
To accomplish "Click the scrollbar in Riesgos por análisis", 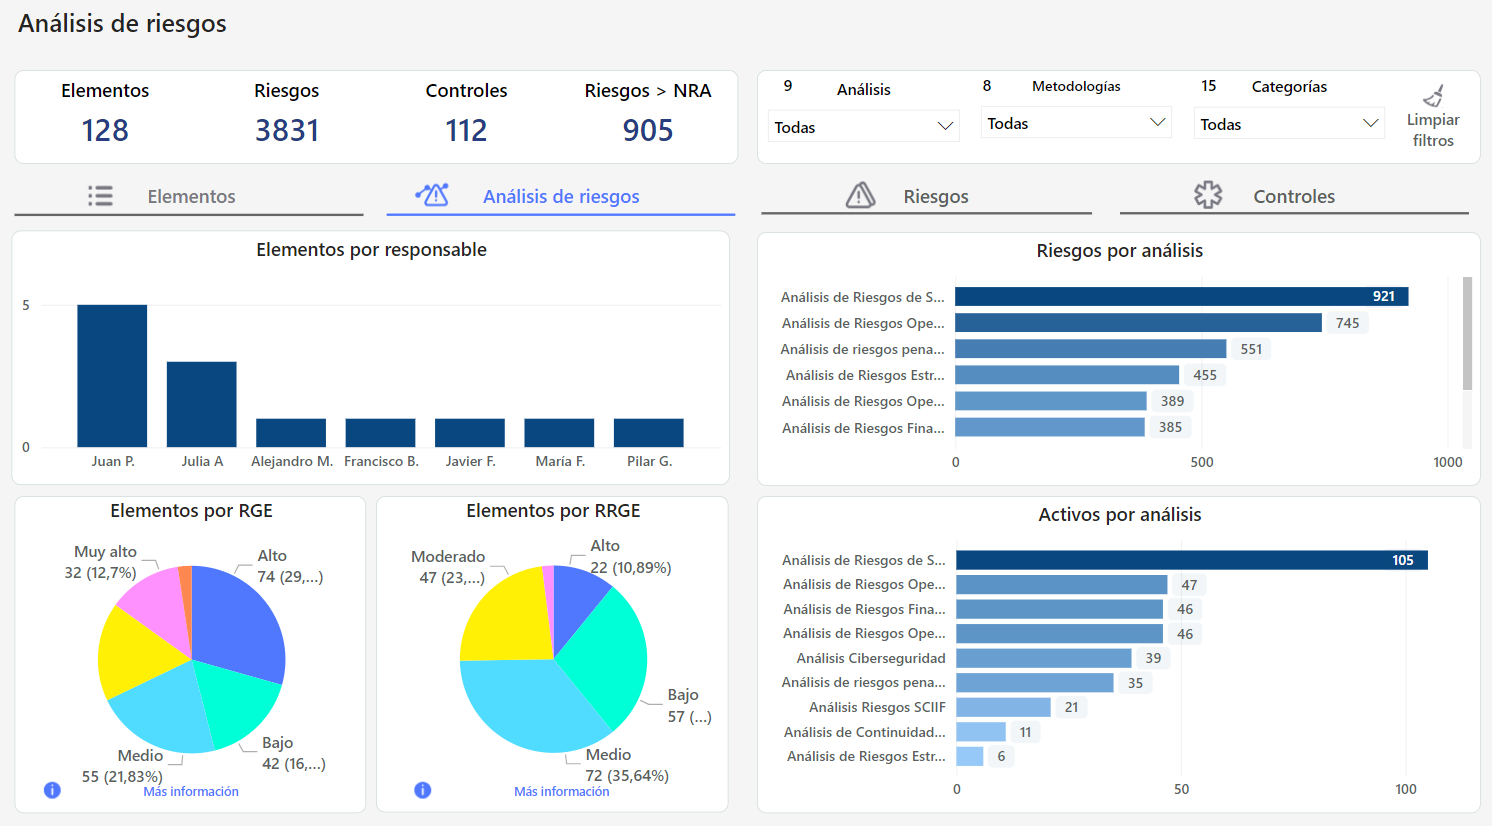I will (x=1467, y=333).
